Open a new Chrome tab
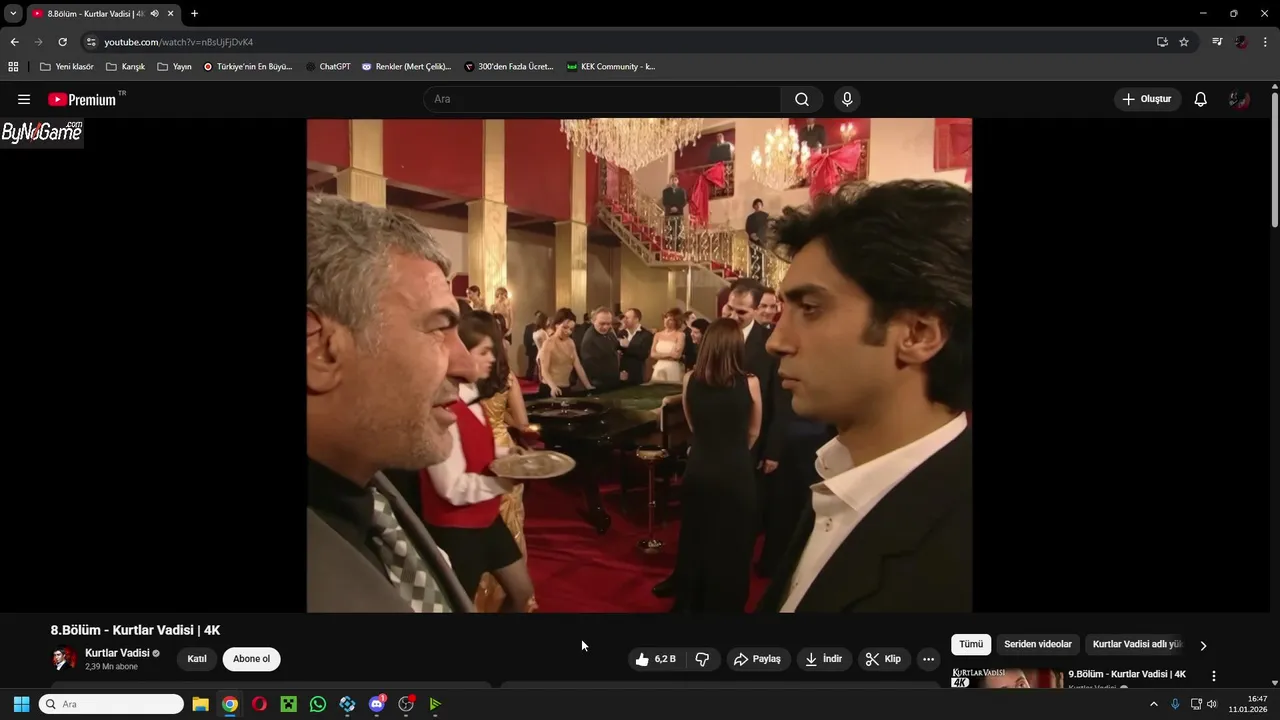Image resolution: width=1280 pixels, height=720 pixels. (x=194, y=14)
